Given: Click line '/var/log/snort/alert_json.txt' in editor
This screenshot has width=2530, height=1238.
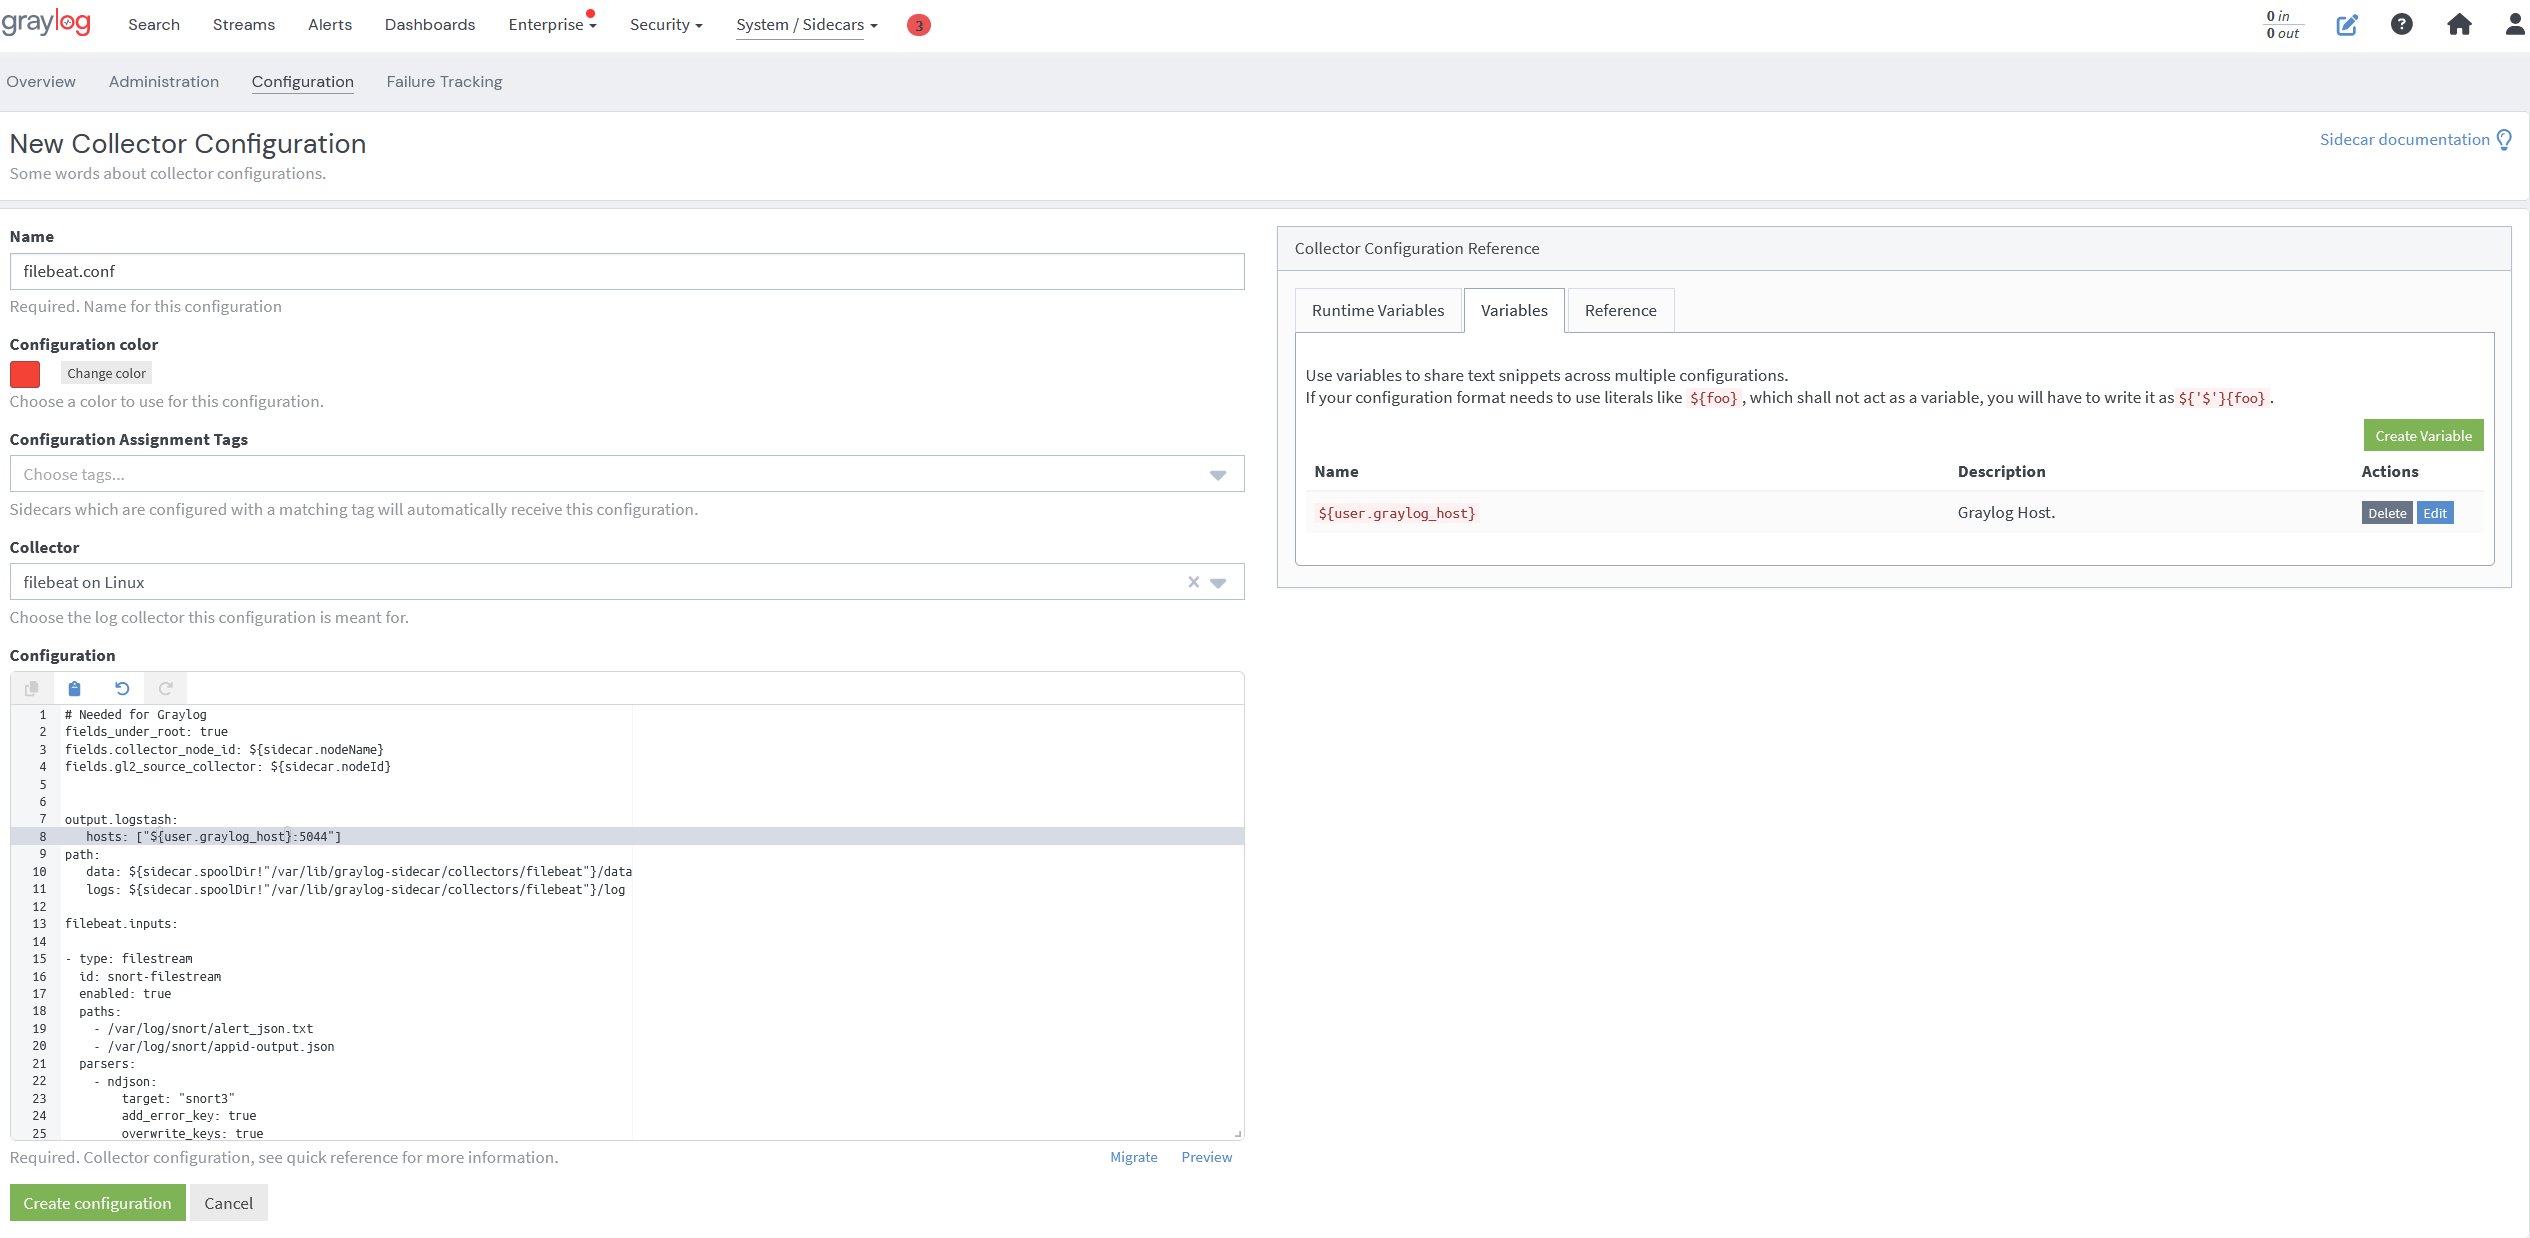Looking at the screenshot, I should click(210, 1029).
